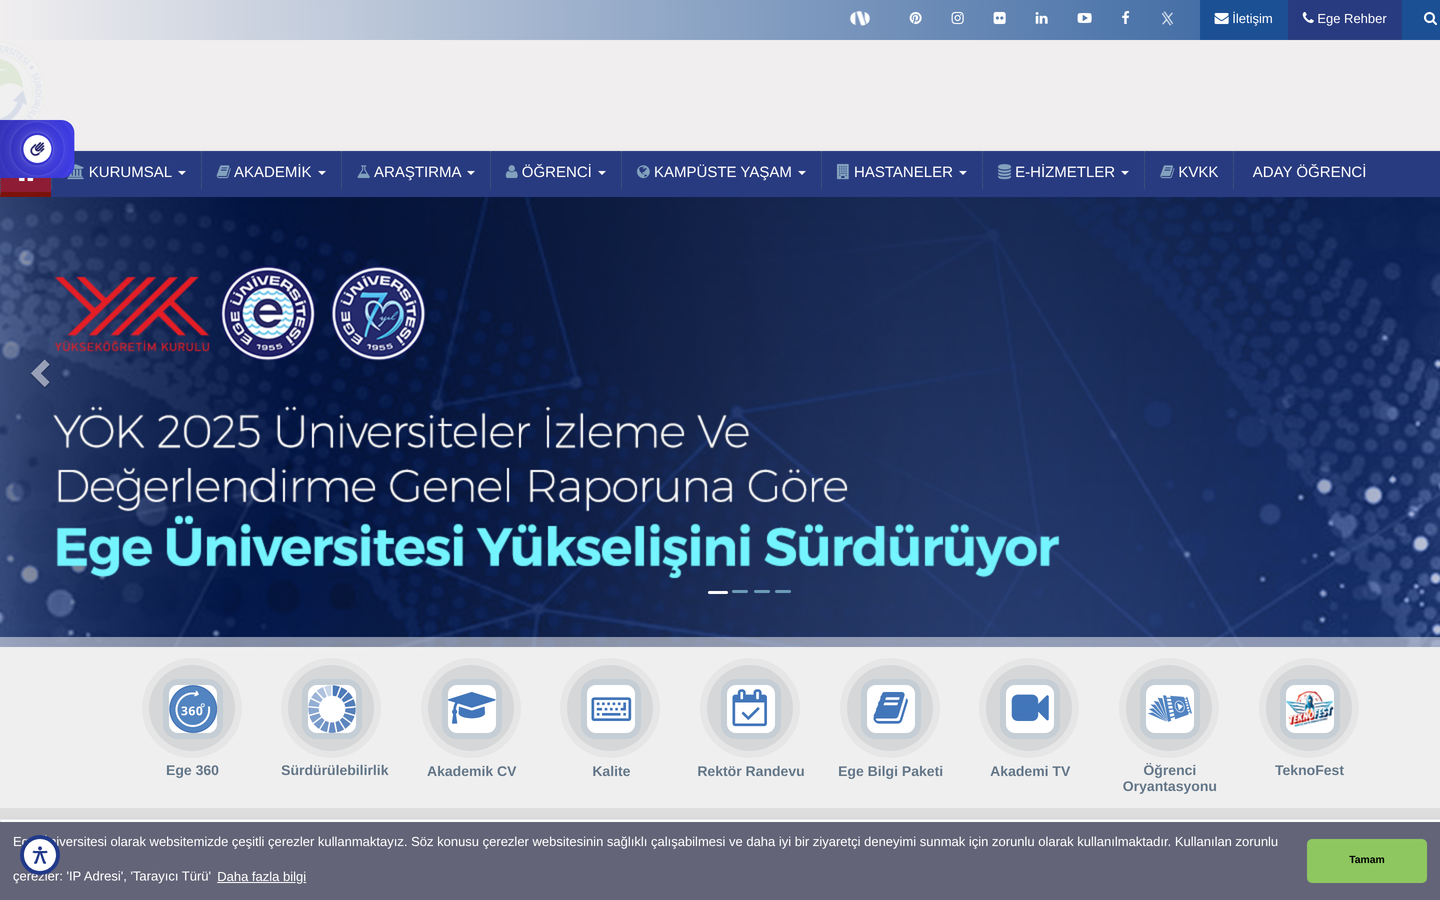Click the TeknoFest text label
This screenshot has height=900, width=1440.
point(1309,770)
